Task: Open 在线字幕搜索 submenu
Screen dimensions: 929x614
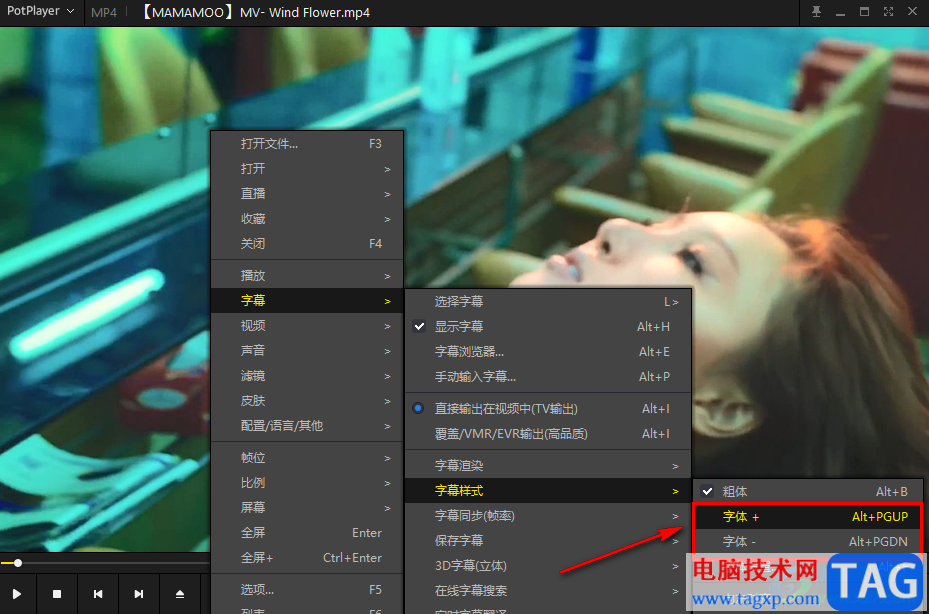Action: [548, 590]
